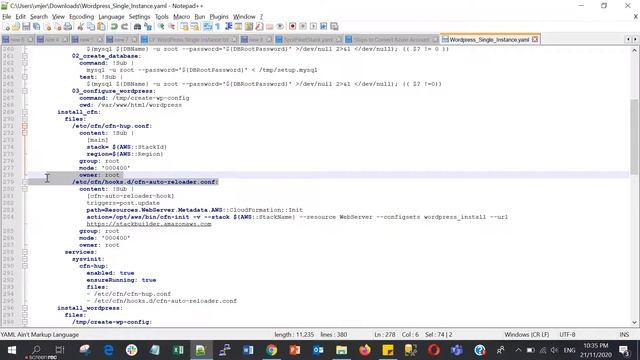Open Chrome from the taskbar
Viewport: 640px width, 360px height.
point(271,350)
